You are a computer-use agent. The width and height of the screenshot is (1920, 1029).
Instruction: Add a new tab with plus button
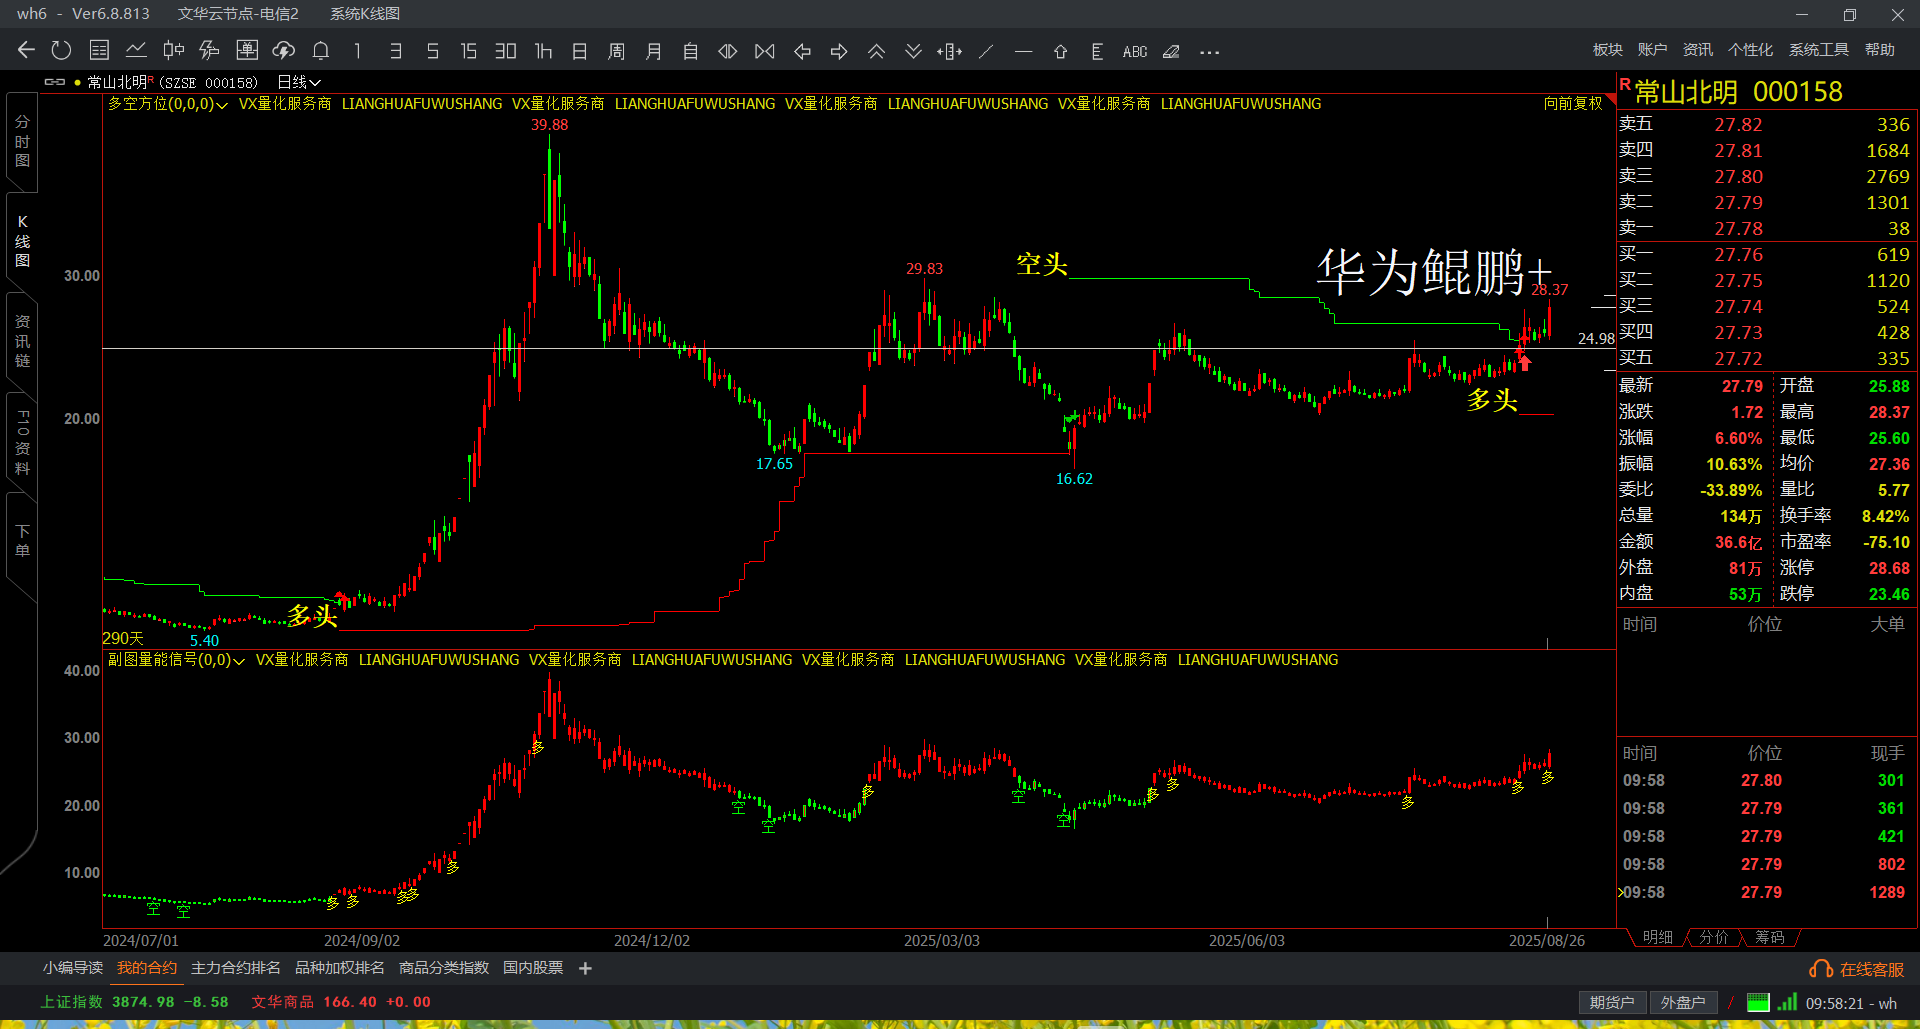(x=586, y=968)
